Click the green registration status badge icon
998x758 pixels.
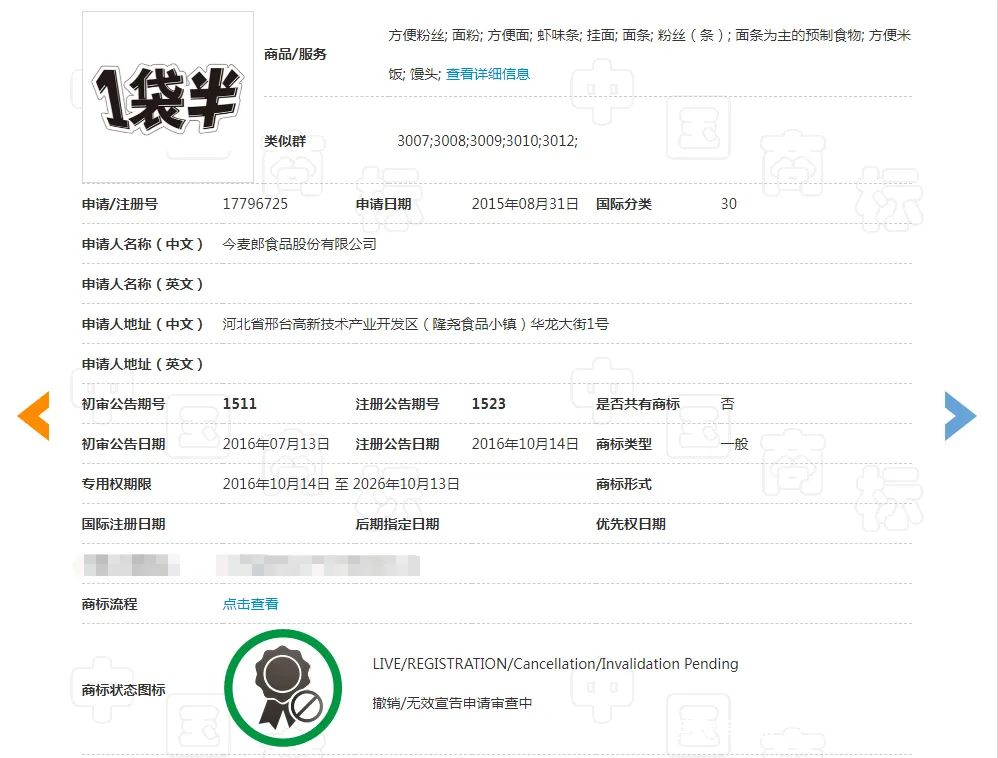click(283, 688)
